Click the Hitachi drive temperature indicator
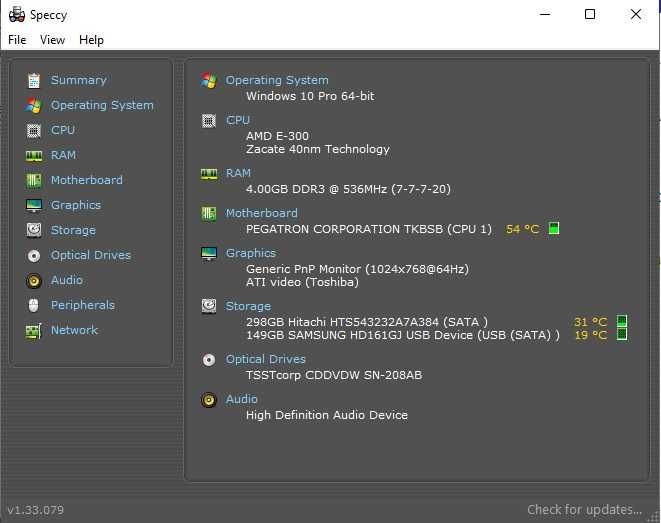Image resolution: width=661 pixels, height=523 pixels. pos(622,322)
